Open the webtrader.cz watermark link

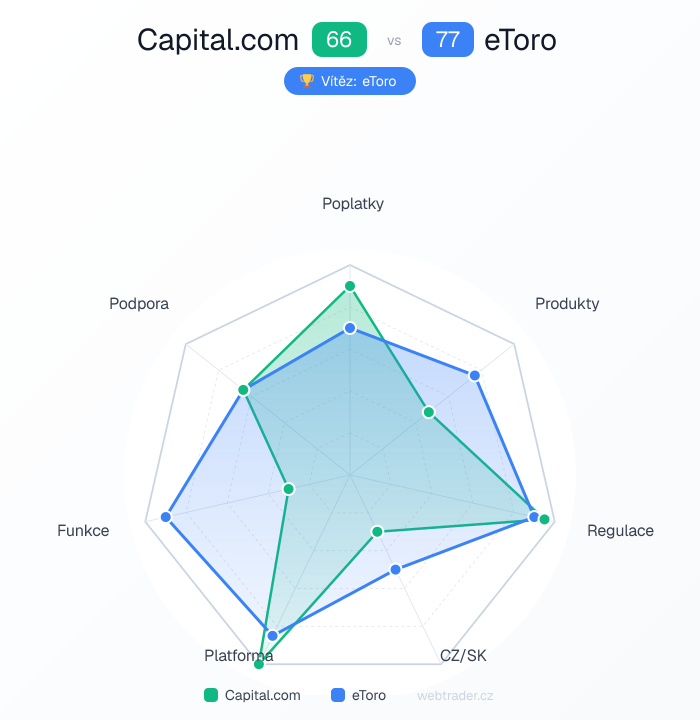pos(455,695)
